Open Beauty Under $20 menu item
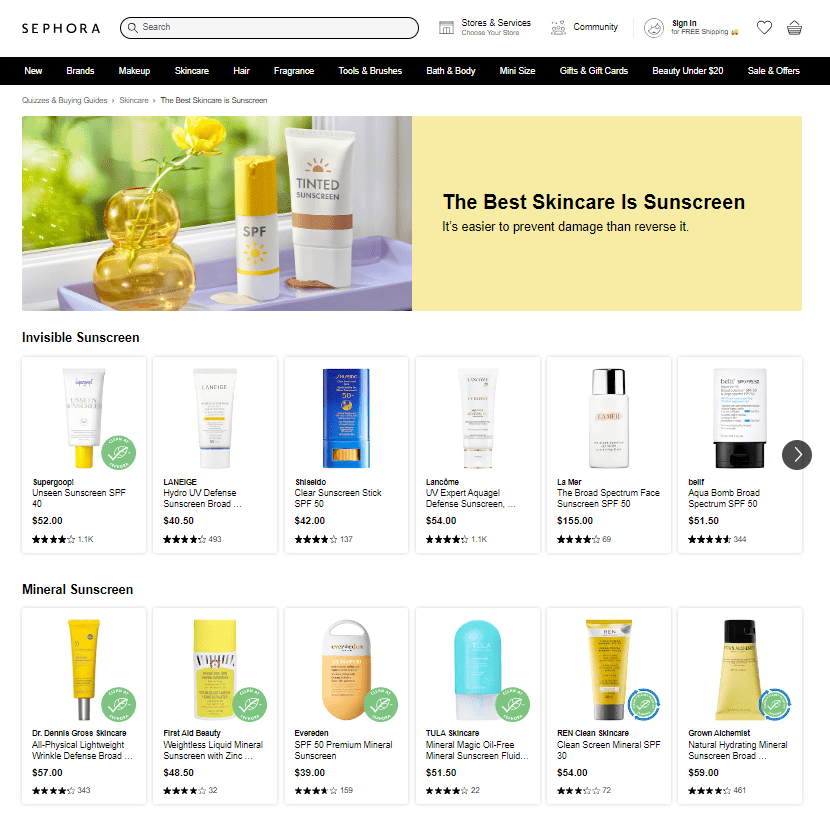Screen dimensions: 830x820 688,71
